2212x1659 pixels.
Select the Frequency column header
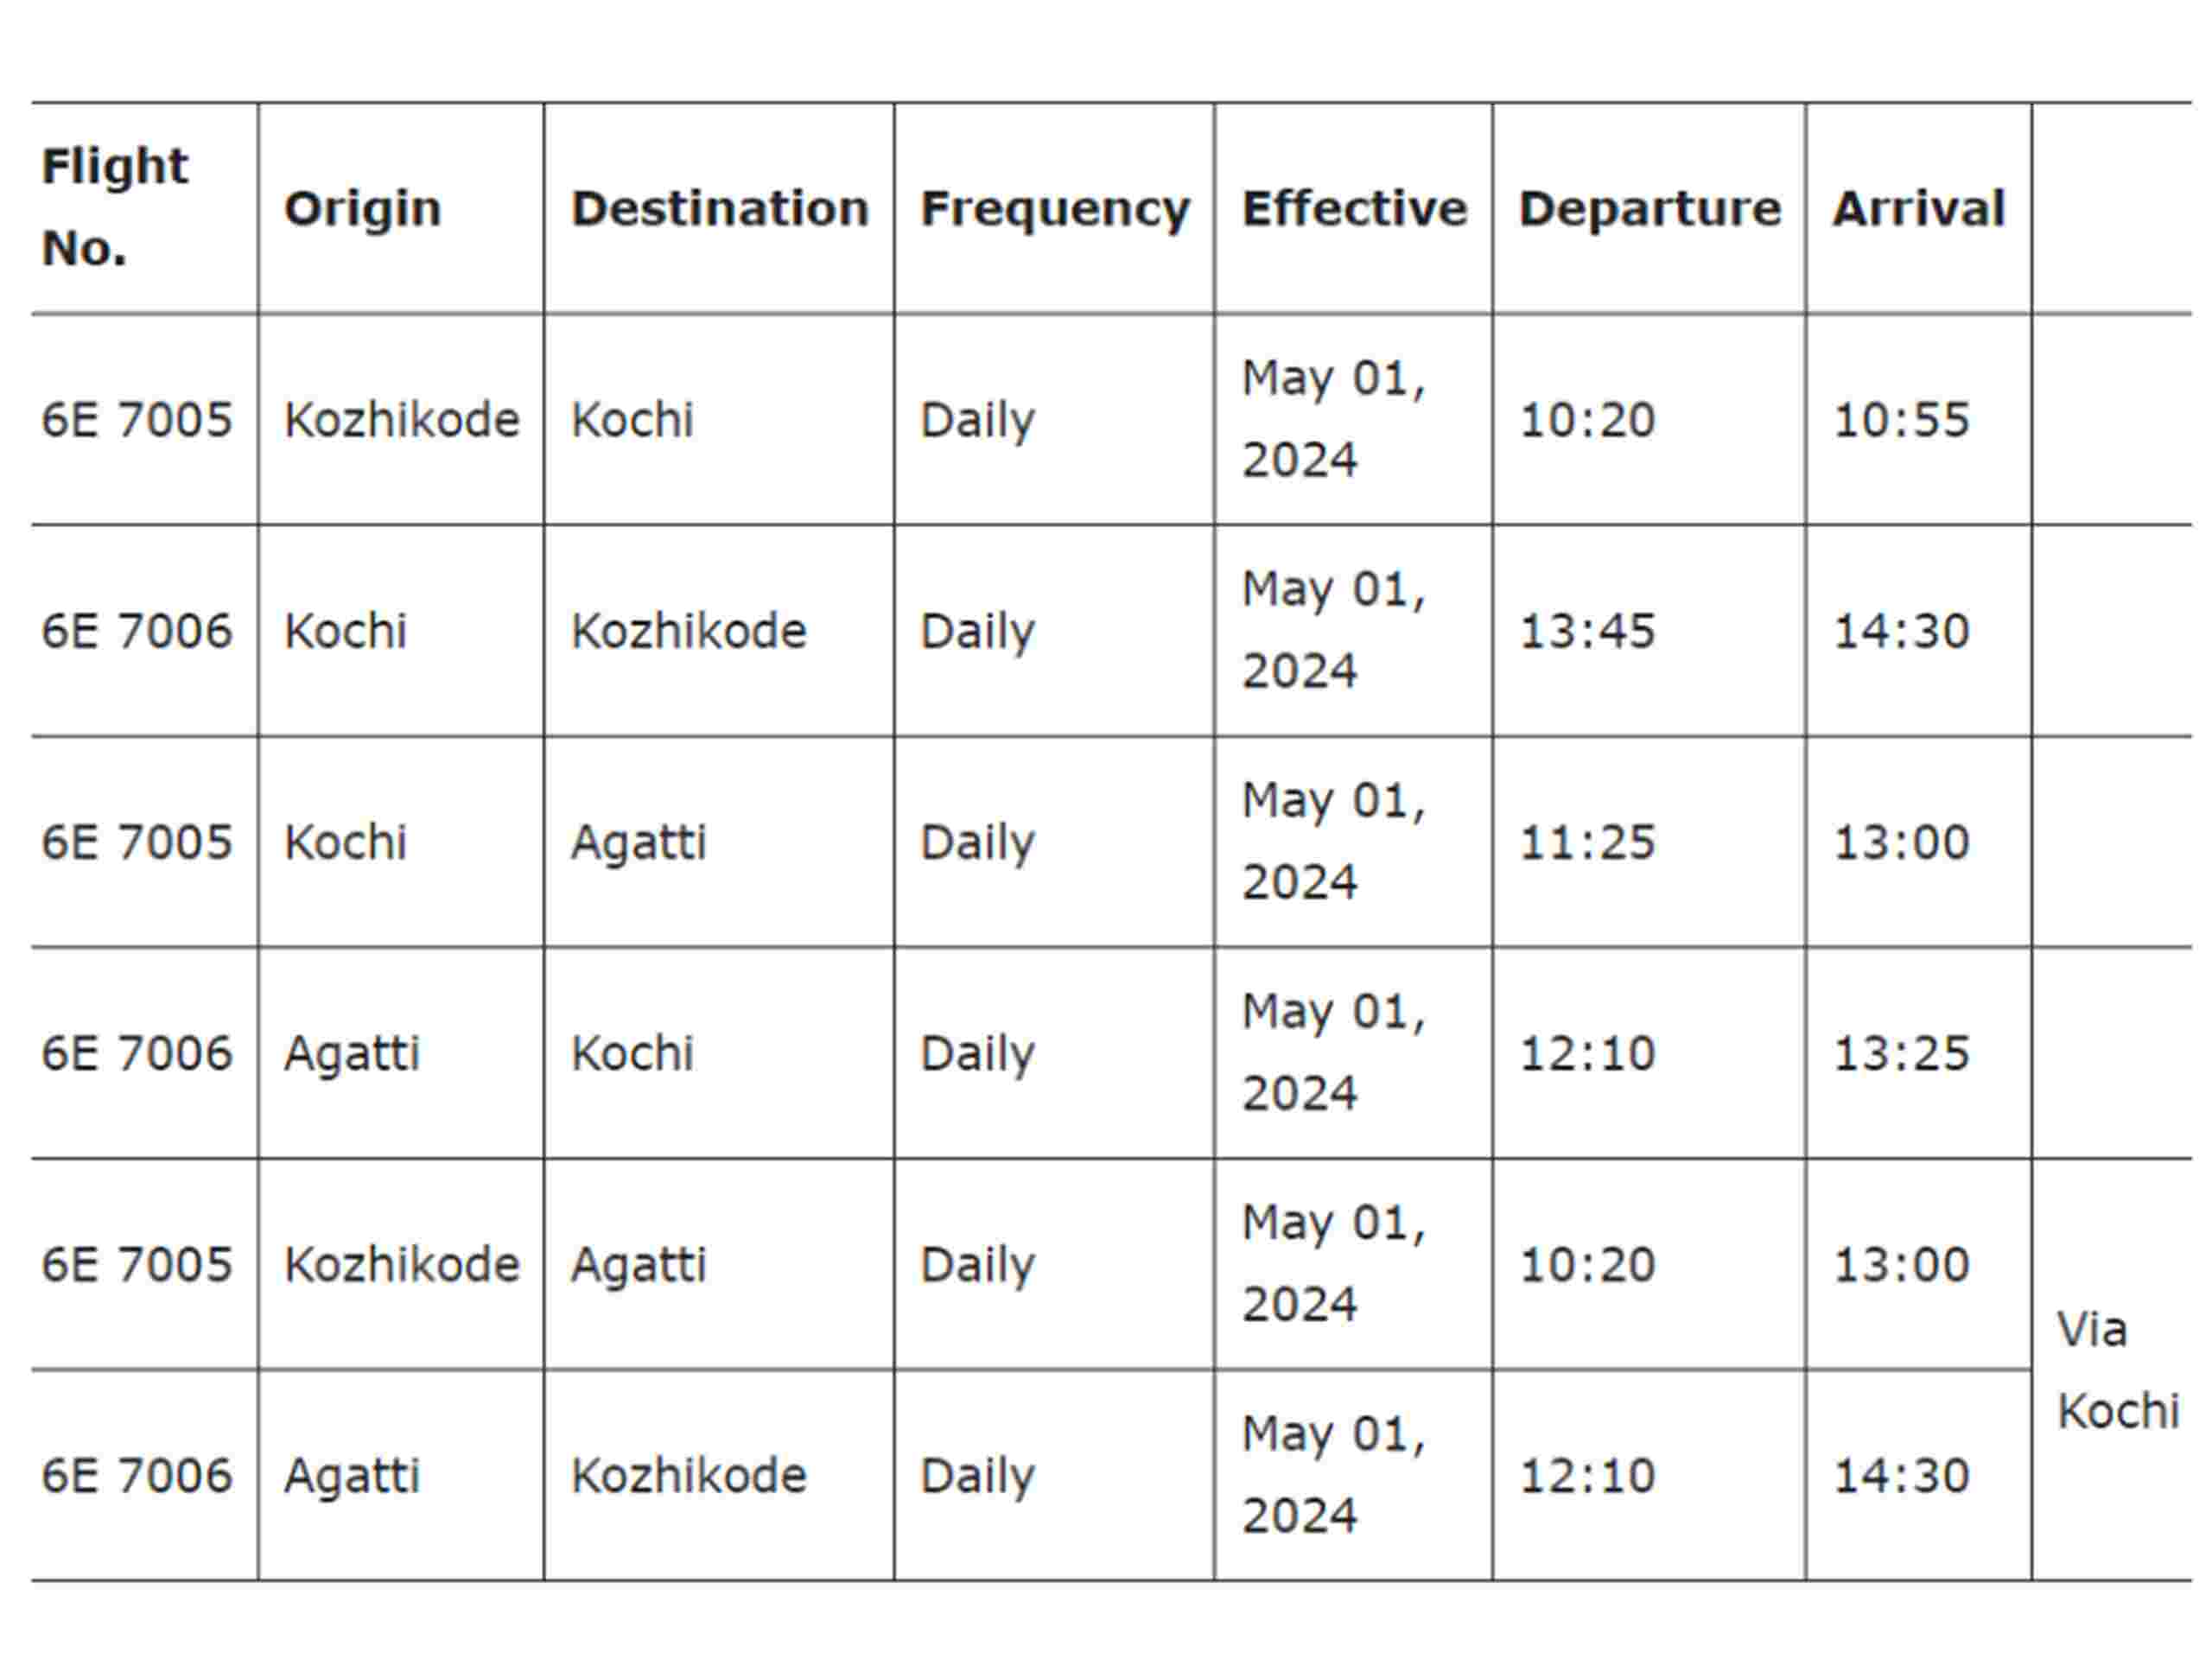click(1054, 209)
